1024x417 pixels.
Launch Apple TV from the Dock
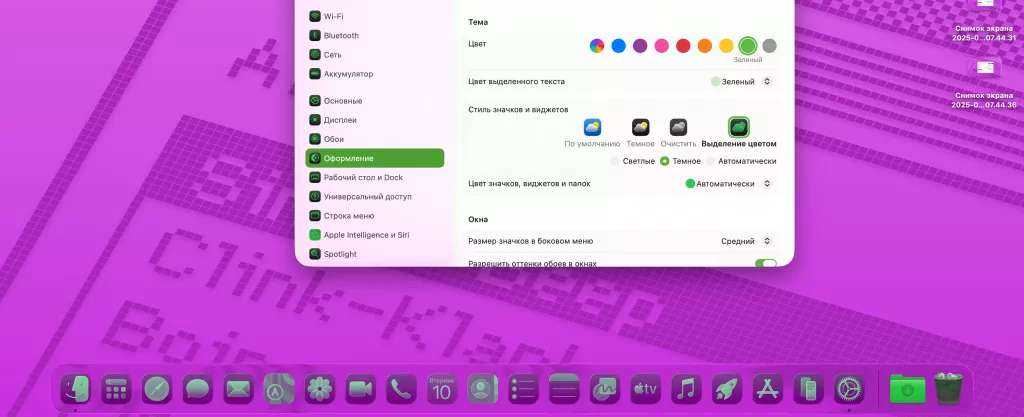coord(645,390)
